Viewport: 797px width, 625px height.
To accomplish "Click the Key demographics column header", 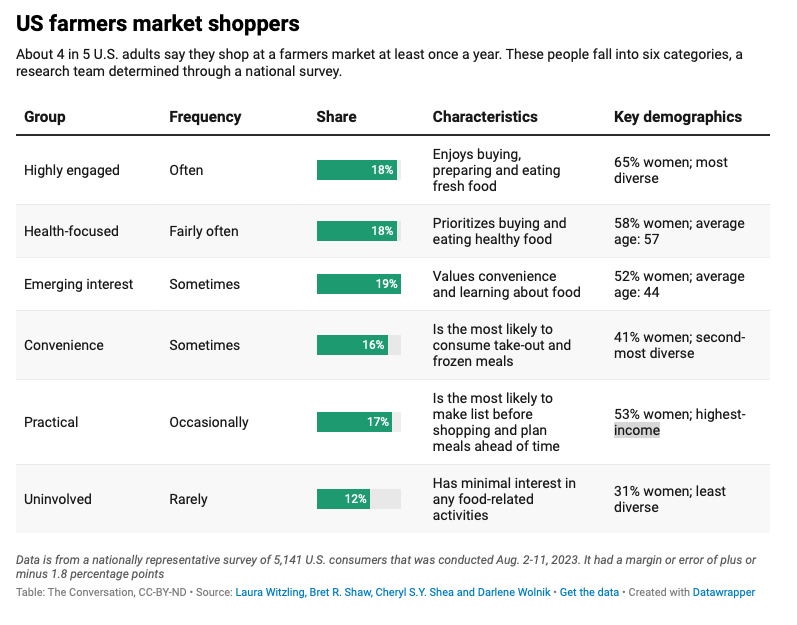I will pos(678,117).
